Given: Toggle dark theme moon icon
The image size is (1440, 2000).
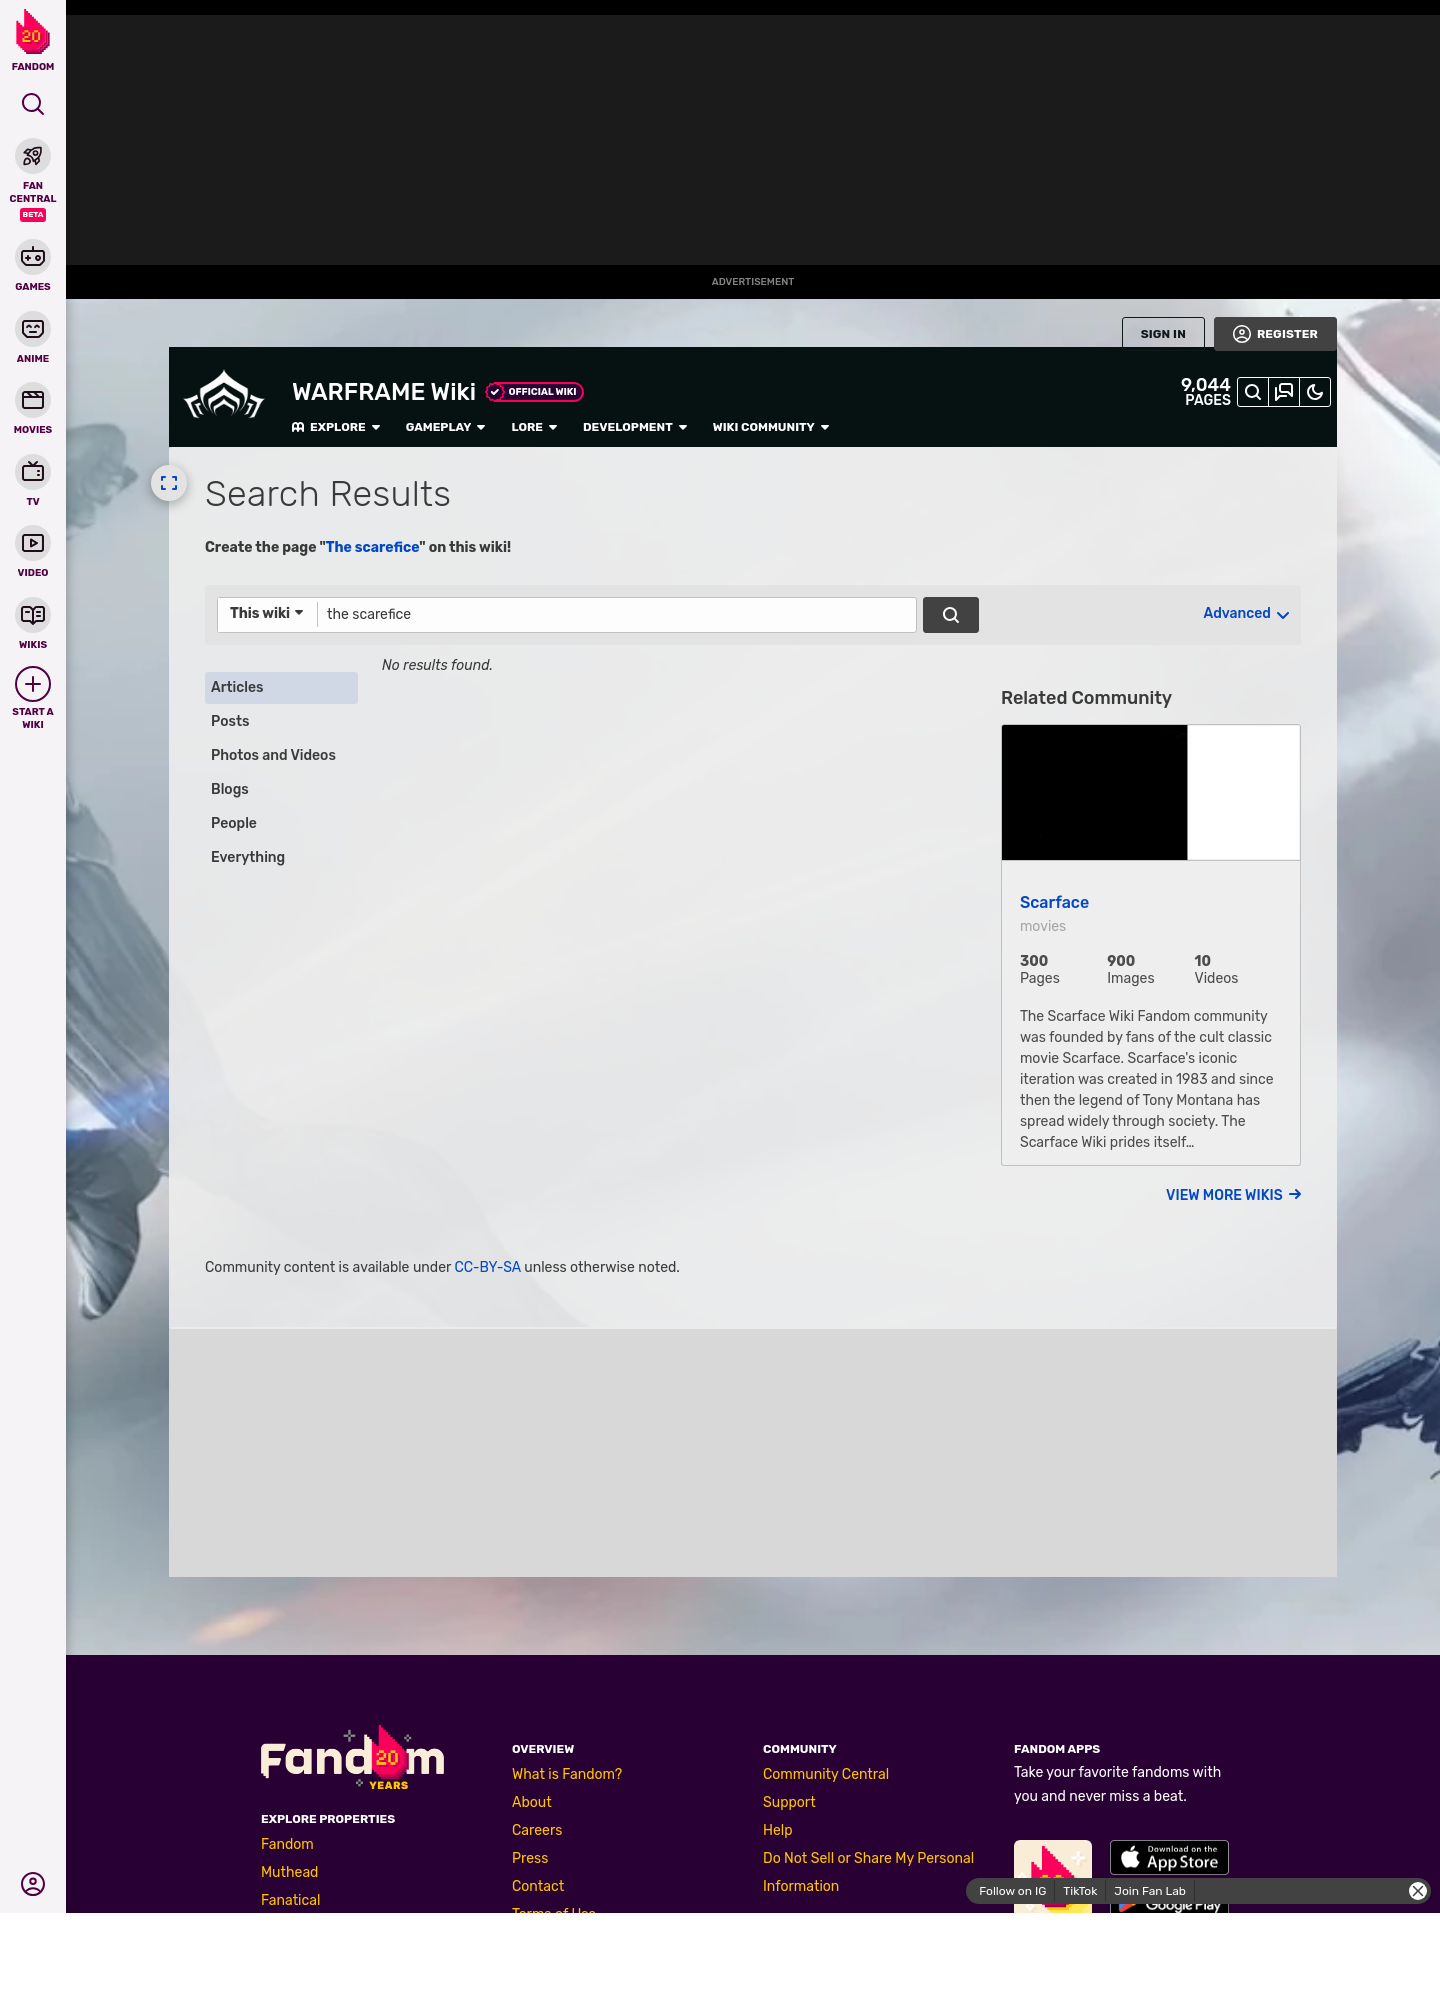Looking at the screenshot, I should coord(1315,392).
